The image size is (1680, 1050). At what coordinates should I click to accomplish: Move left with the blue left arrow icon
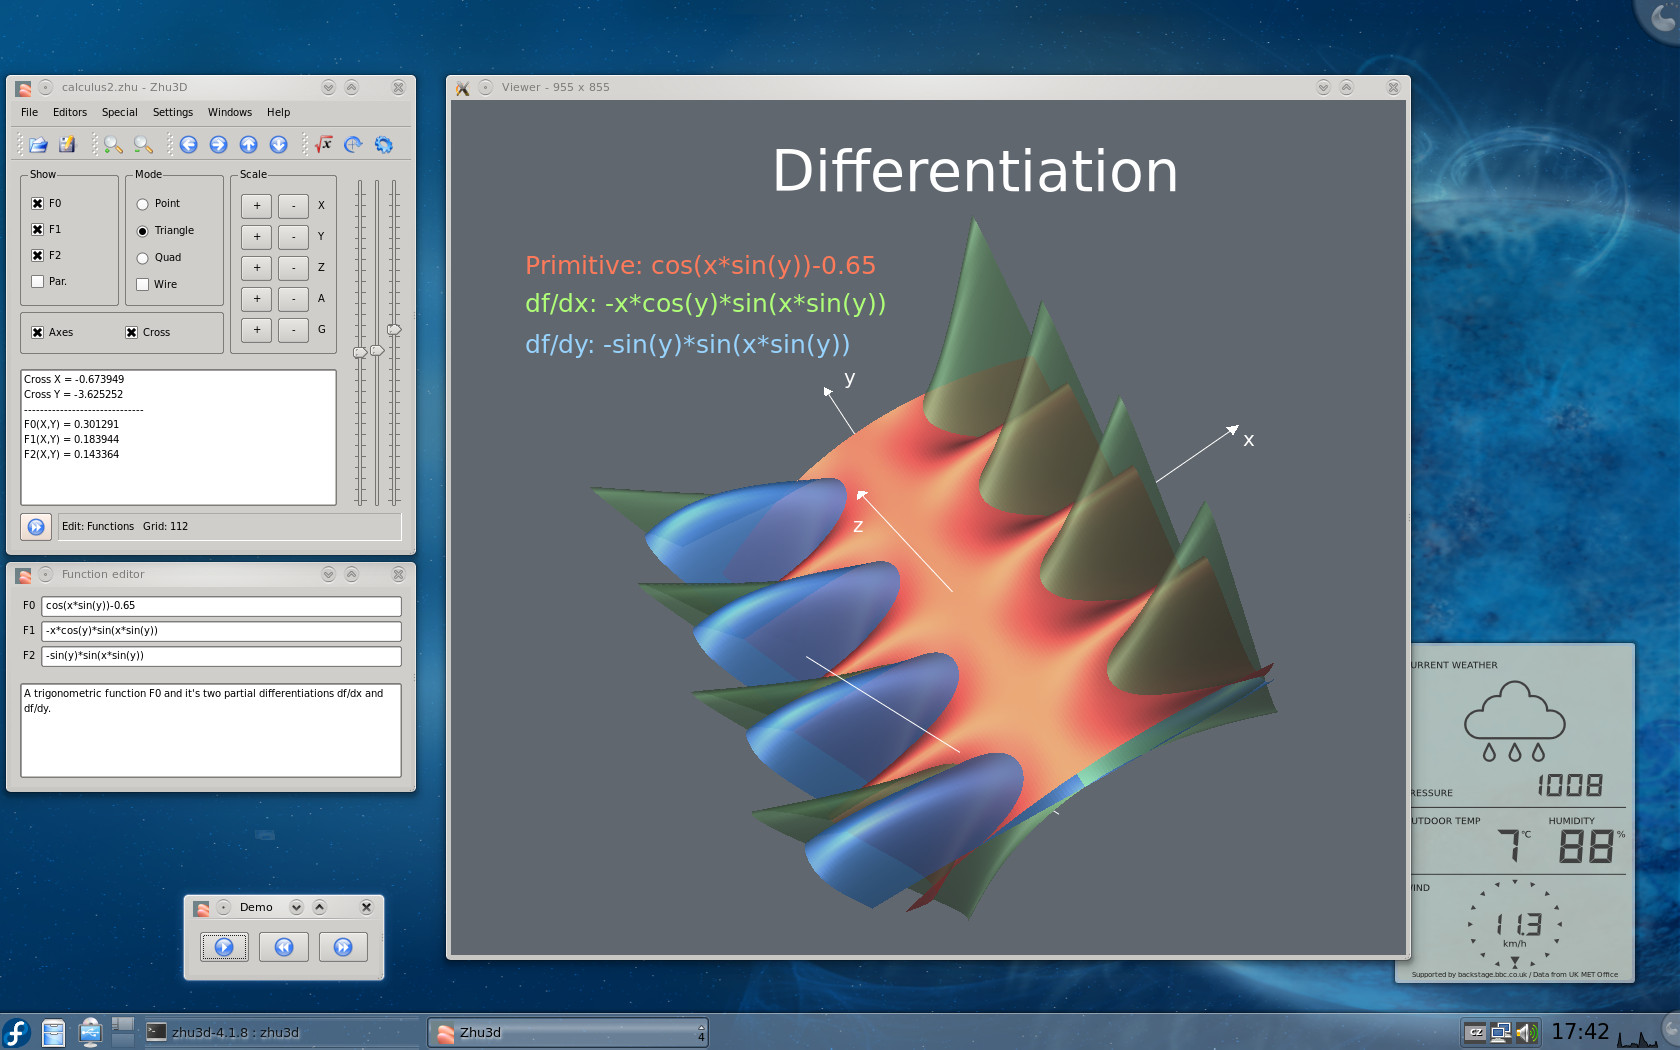pos(188,145)
